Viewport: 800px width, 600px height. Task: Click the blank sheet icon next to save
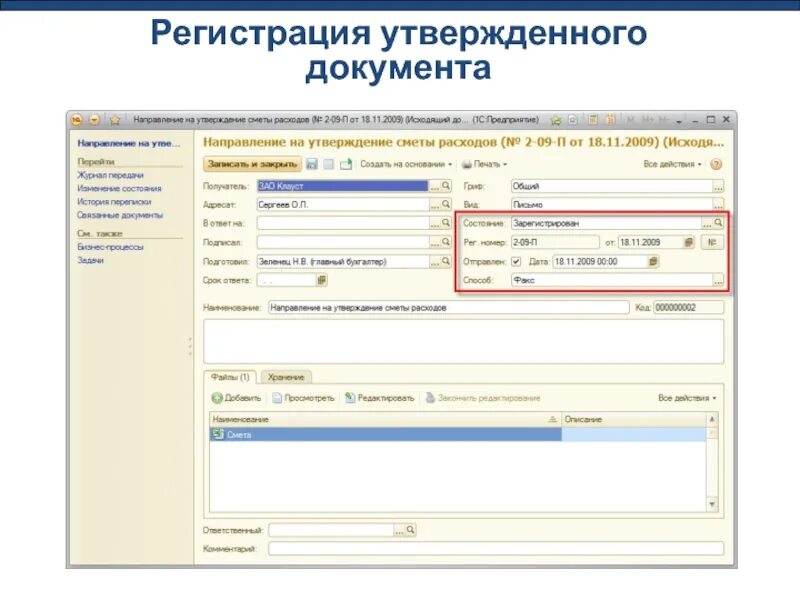pyautogui.click(x=329, y=164)
